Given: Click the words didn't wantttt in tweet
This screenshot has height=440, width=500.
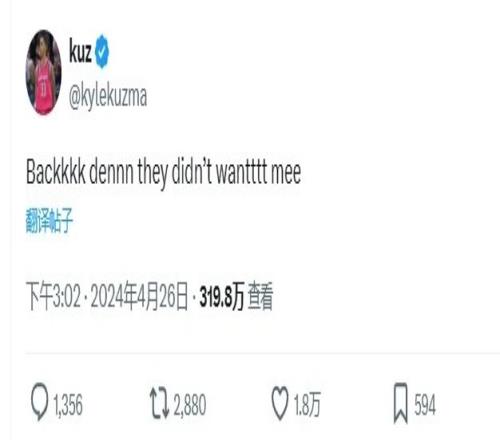Looking at the screenshot, I should (x=219, y=172).
